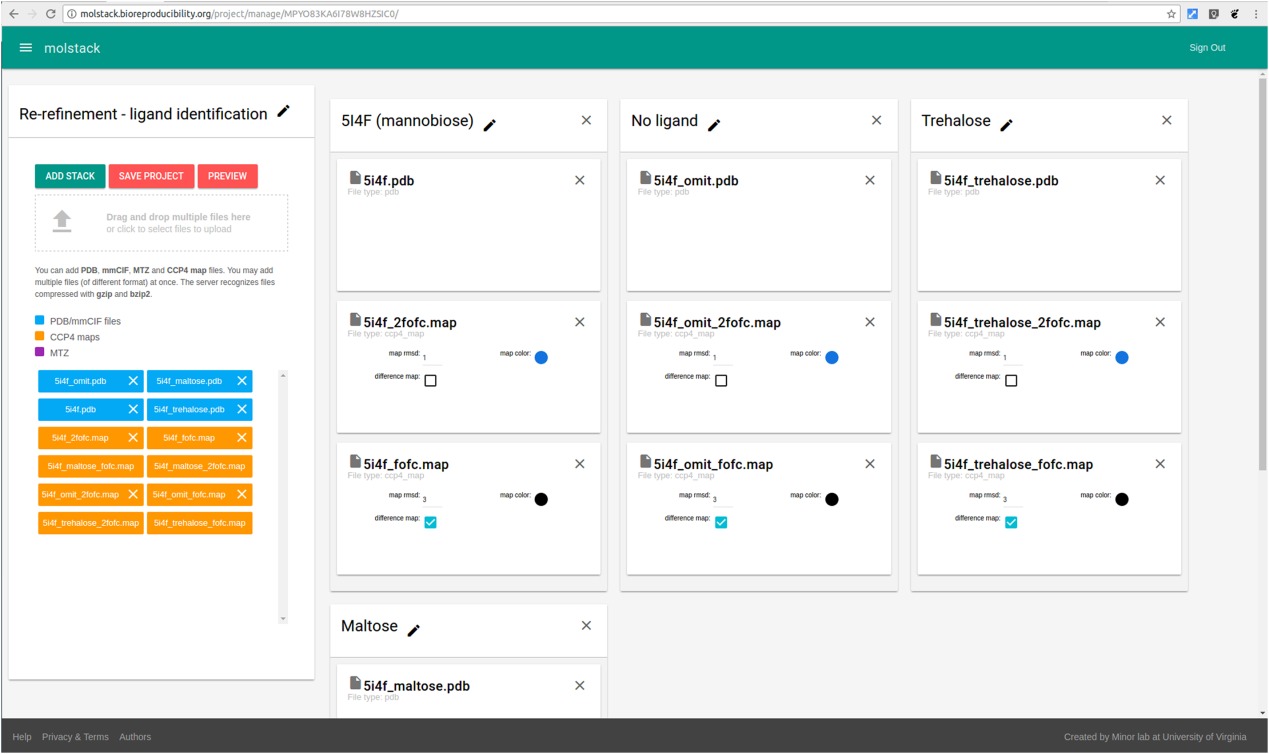Click the drag and drop file upload area
The height and width of the screenshot is (754, 1269).
point(161,222)
